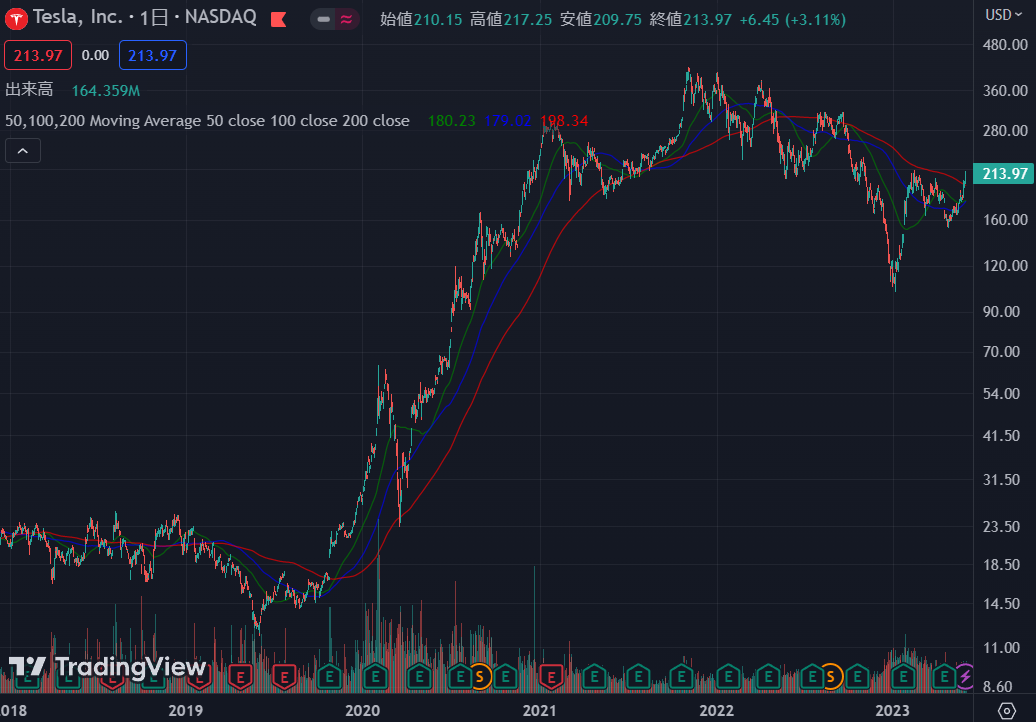Click the green earnings E marker at 2023

903,676
